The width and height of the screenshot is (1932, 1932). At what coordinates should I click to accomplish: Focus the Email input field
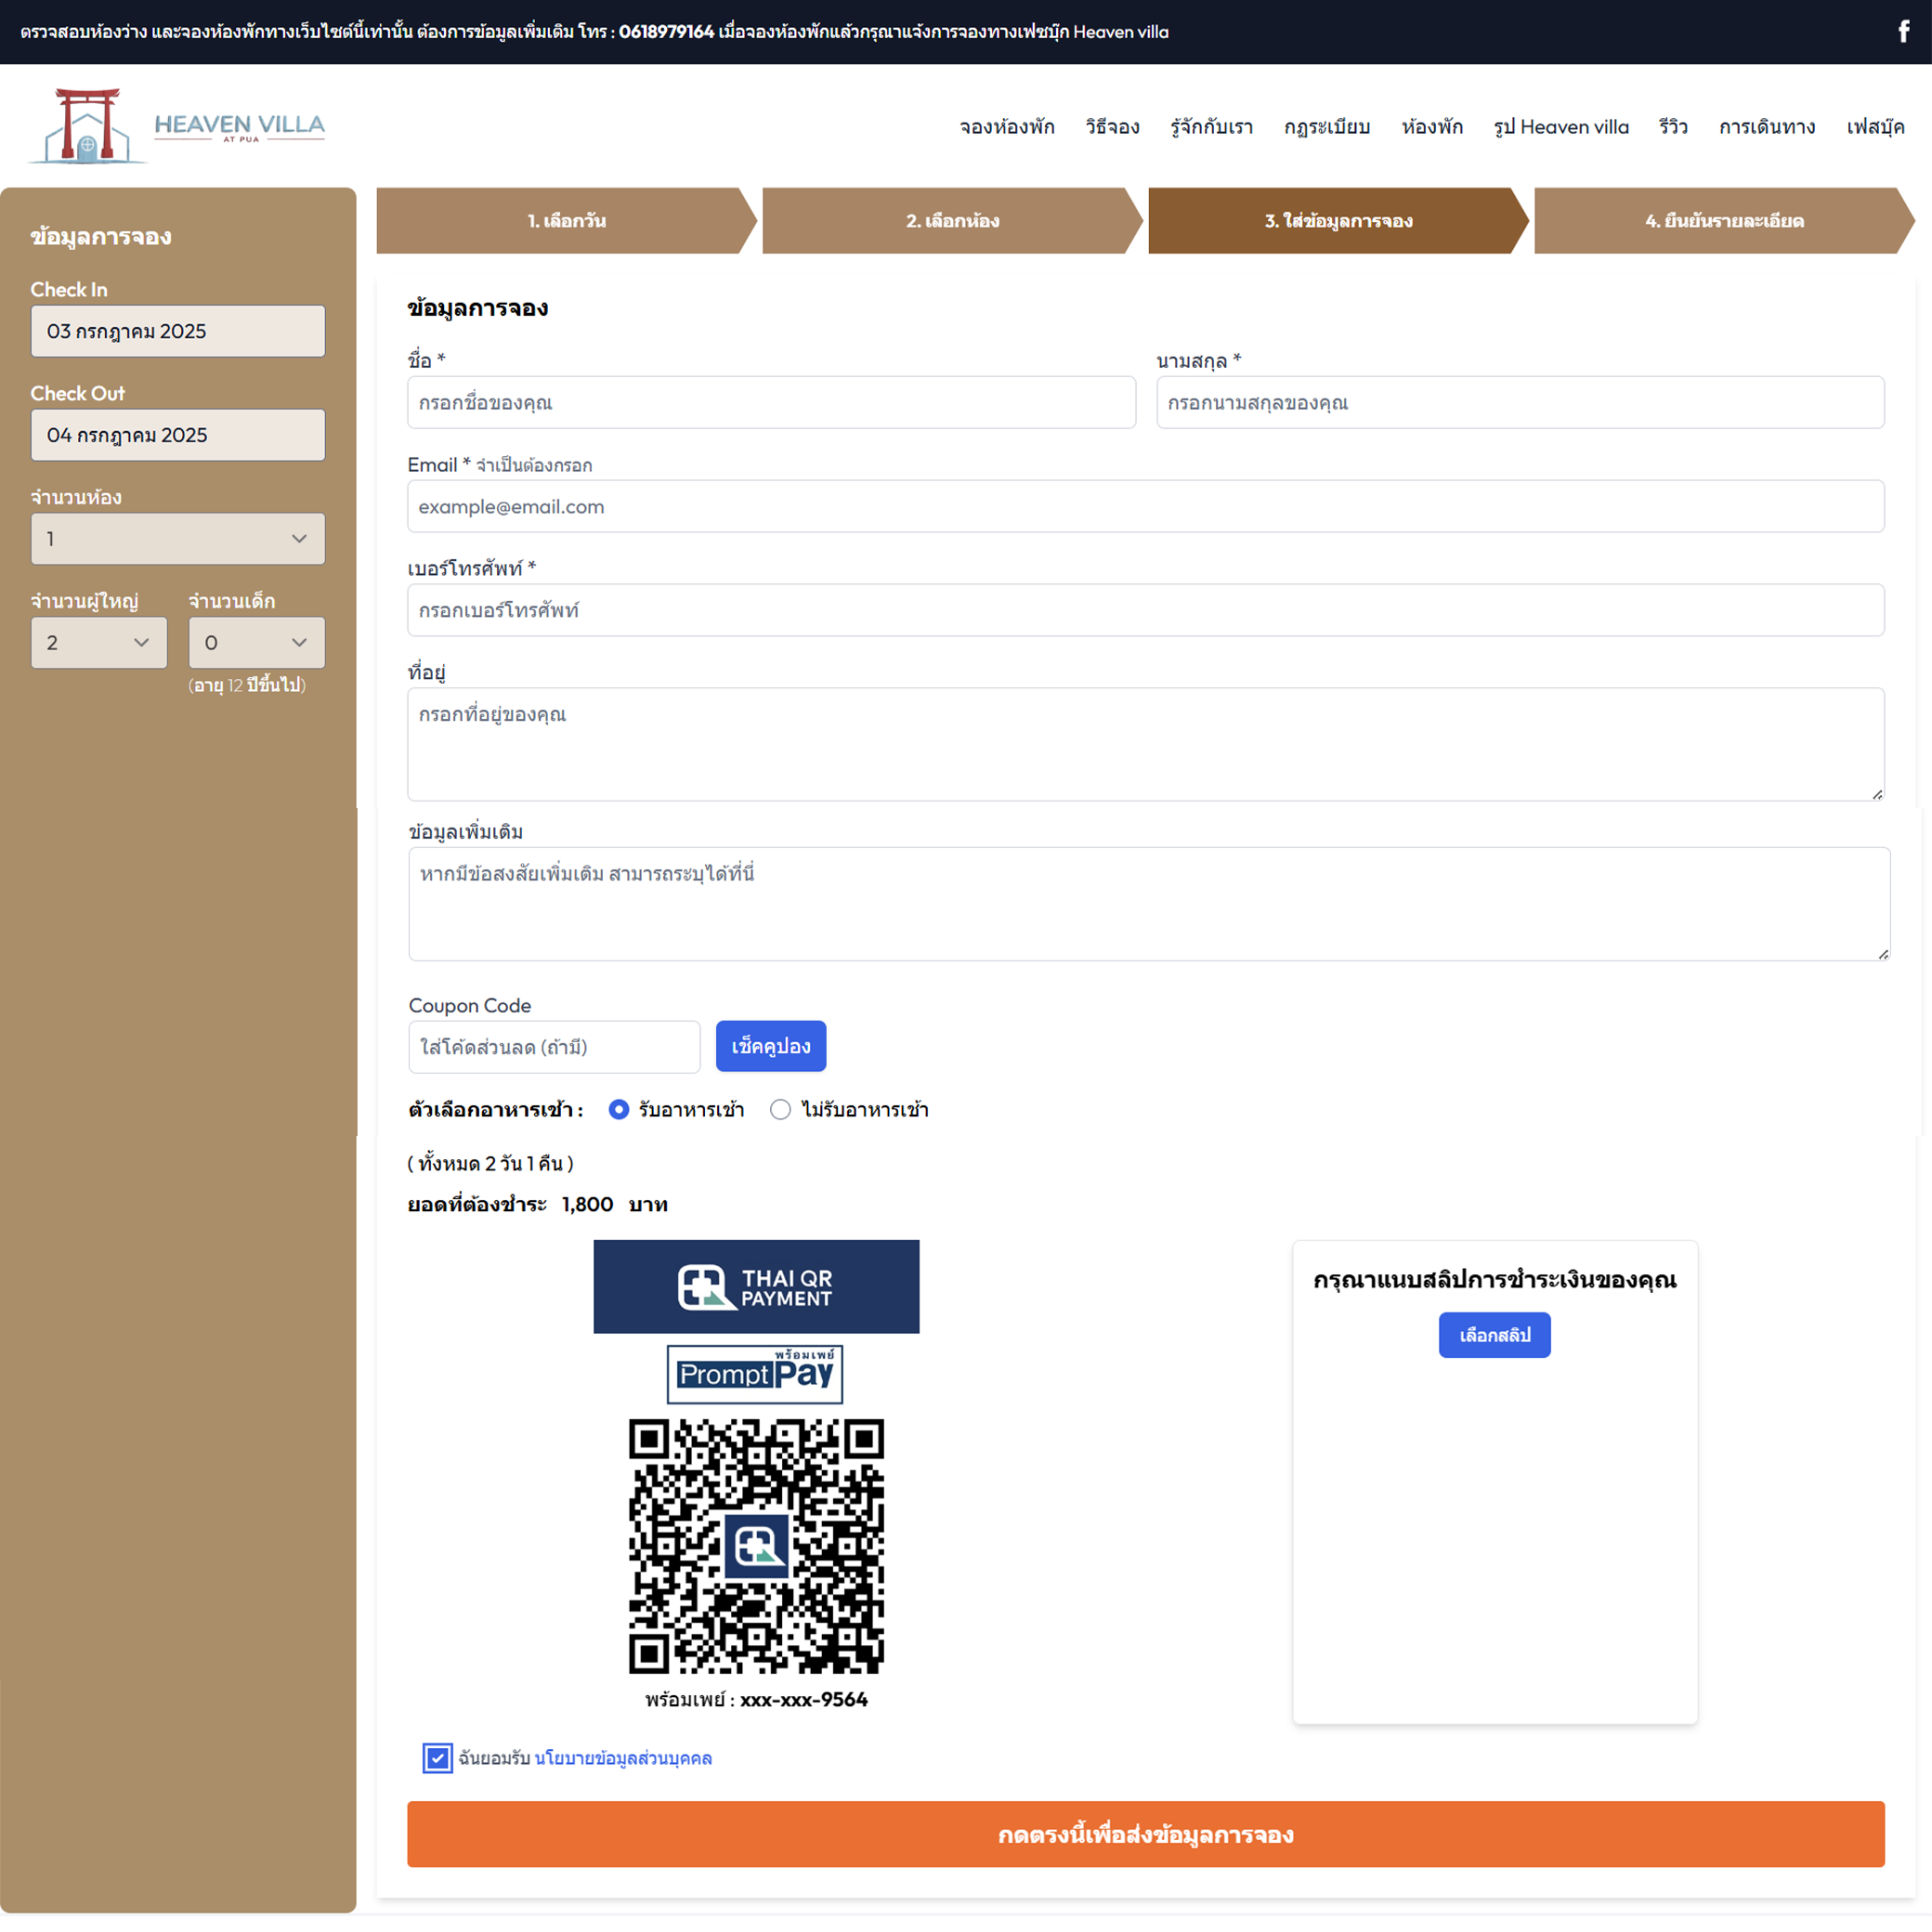[x=1146, y=507]
